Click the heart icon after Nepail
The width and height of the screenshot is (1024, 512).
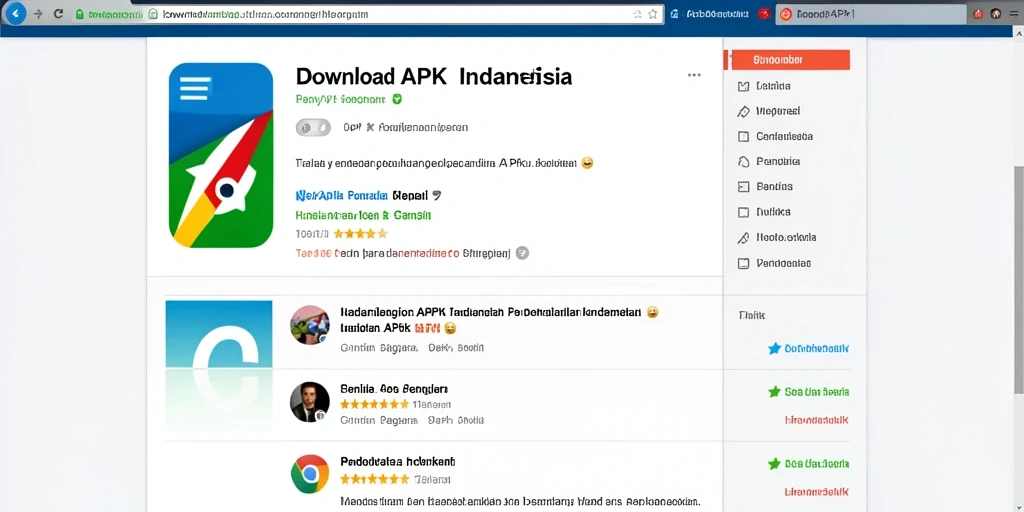coord(437,195)
